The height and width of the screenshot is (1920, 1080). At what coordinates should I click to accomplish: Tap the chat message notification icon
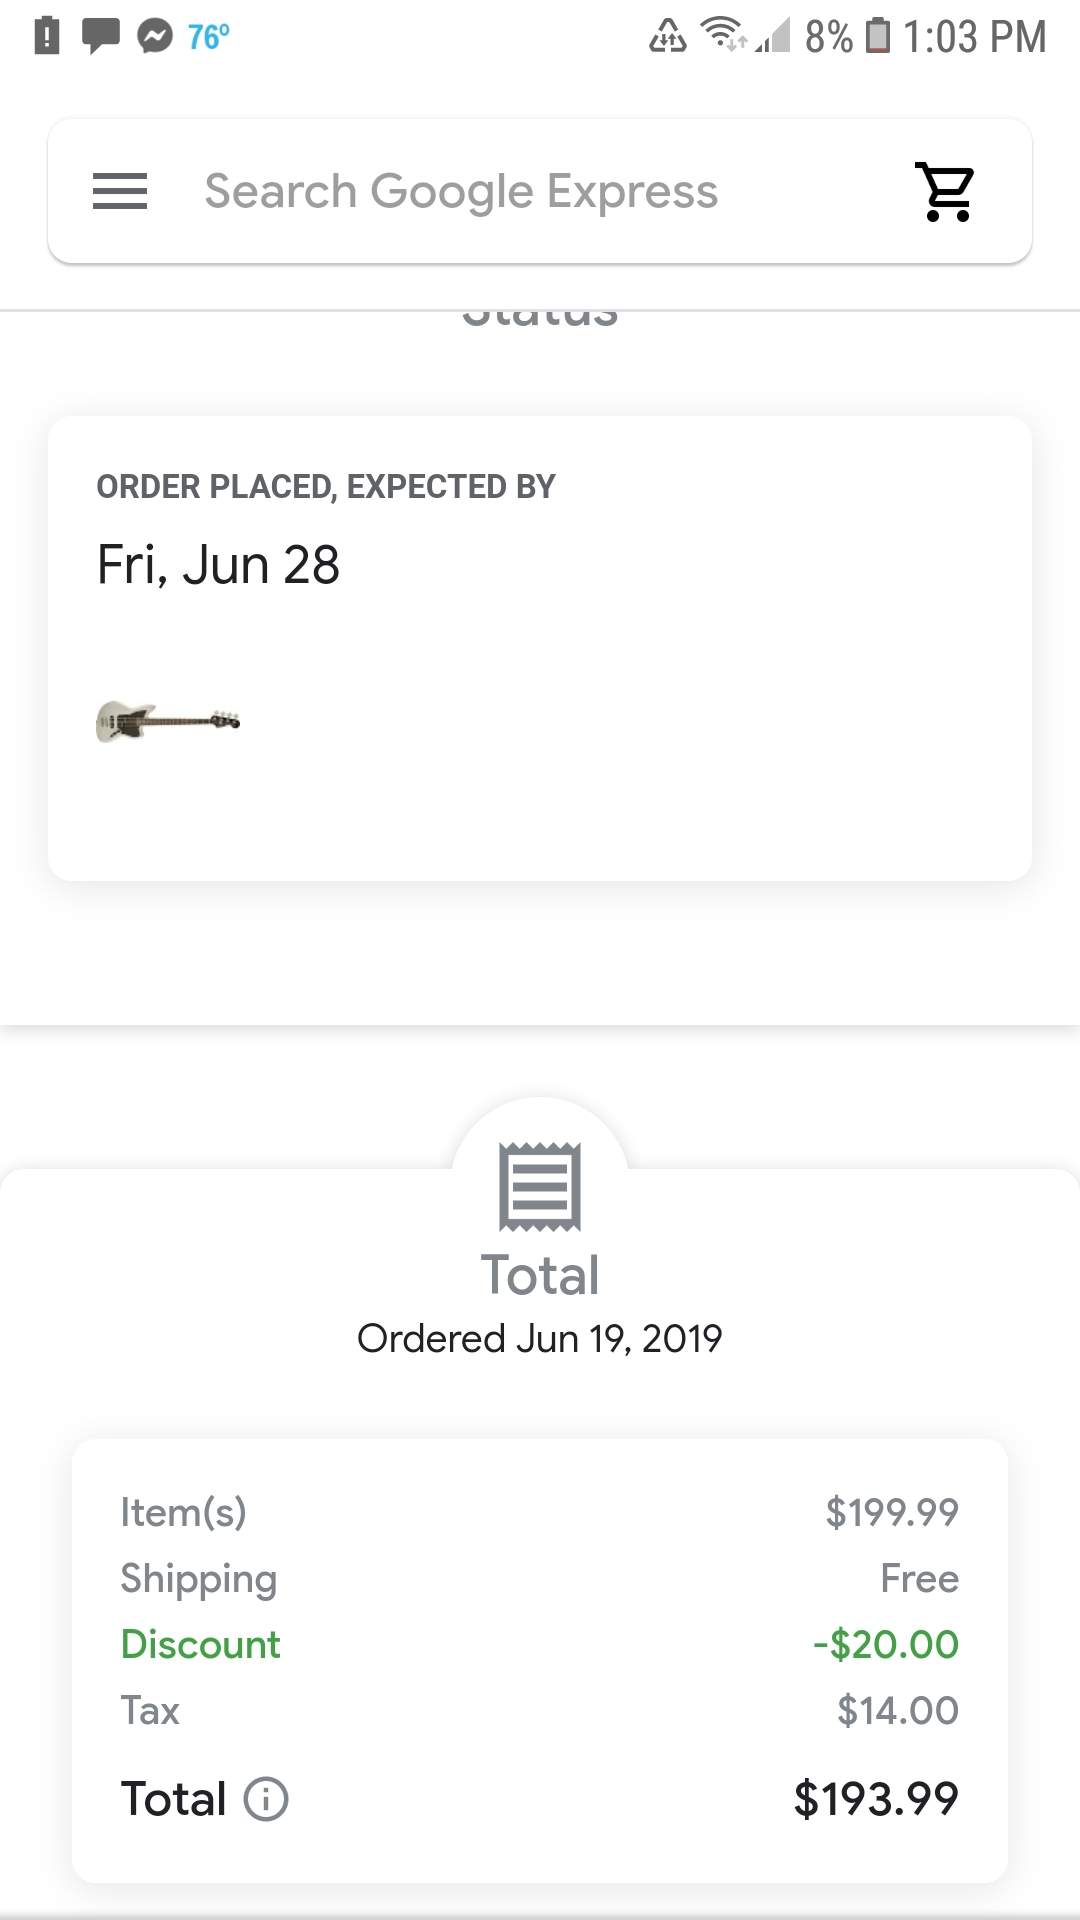pyautogui.click(x=100, y=36)
